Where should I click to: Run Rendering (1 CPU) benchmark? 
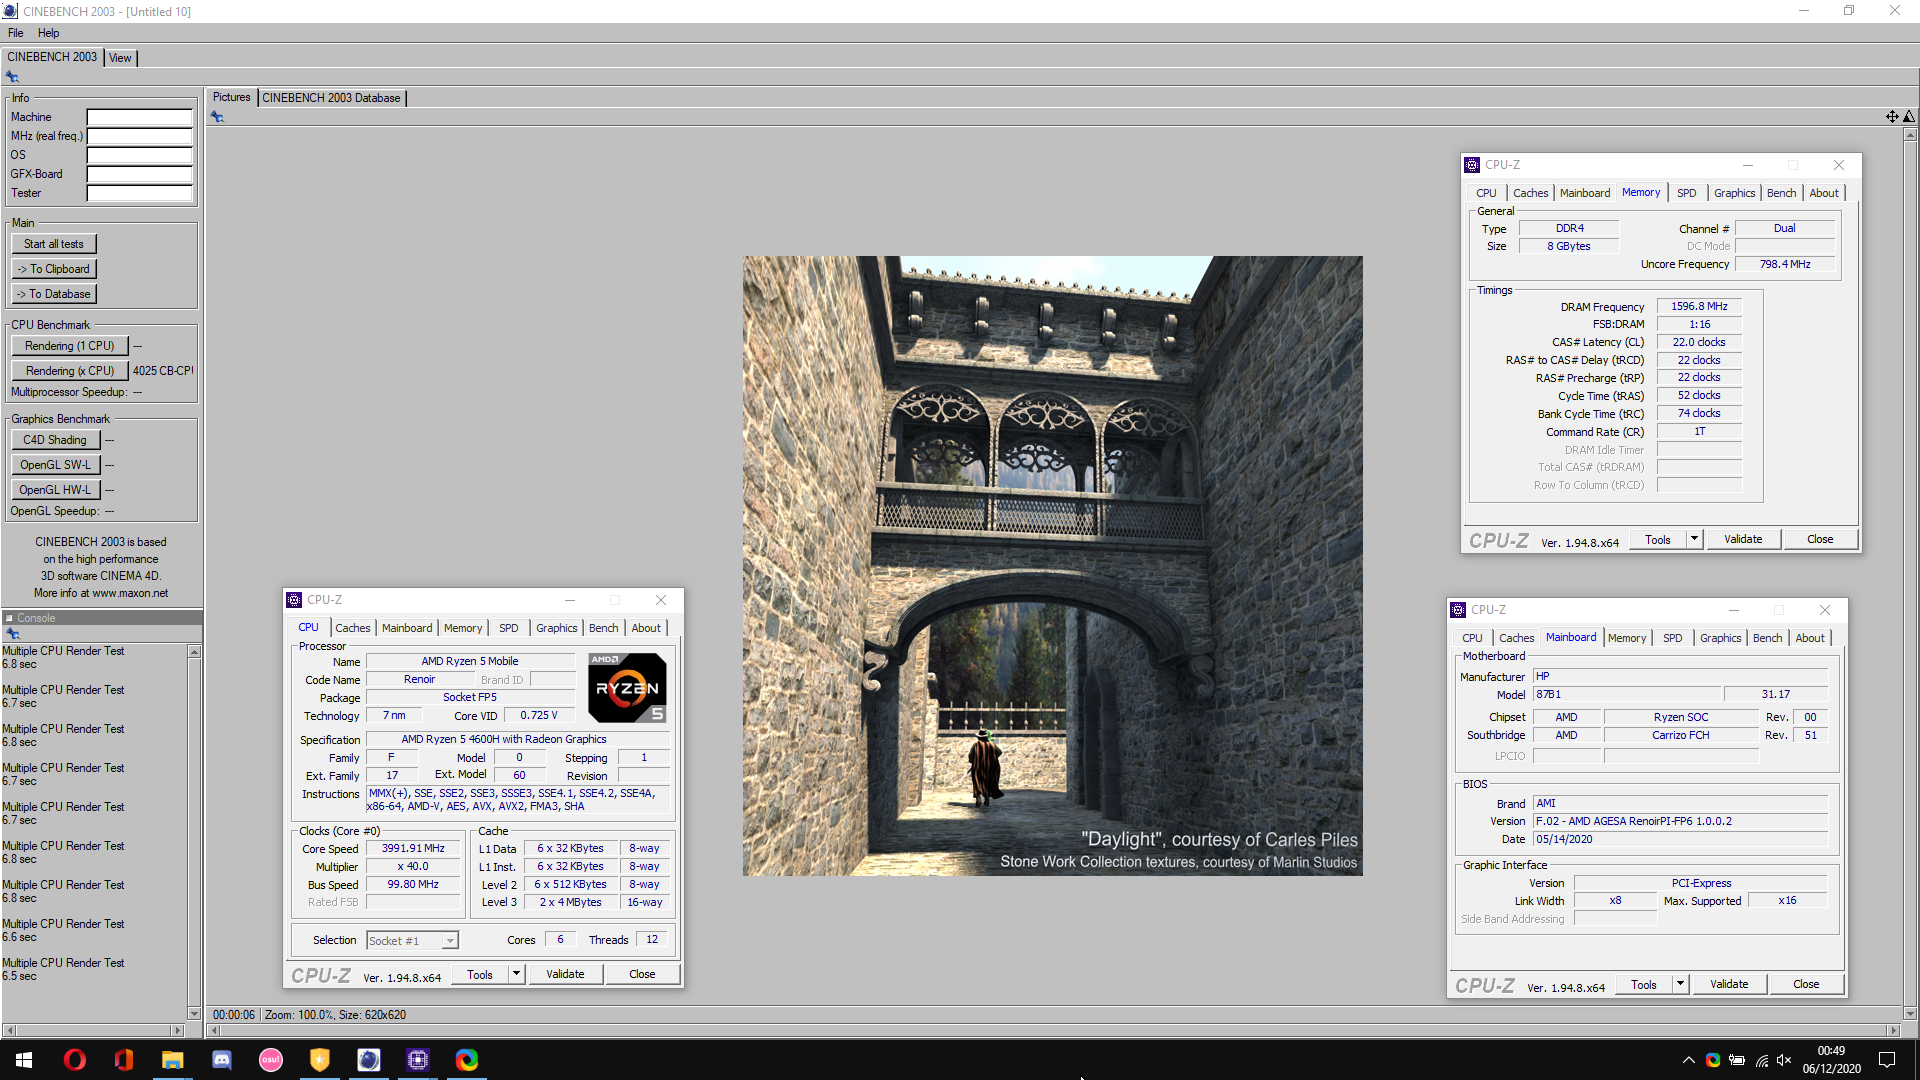pos(70,346)
